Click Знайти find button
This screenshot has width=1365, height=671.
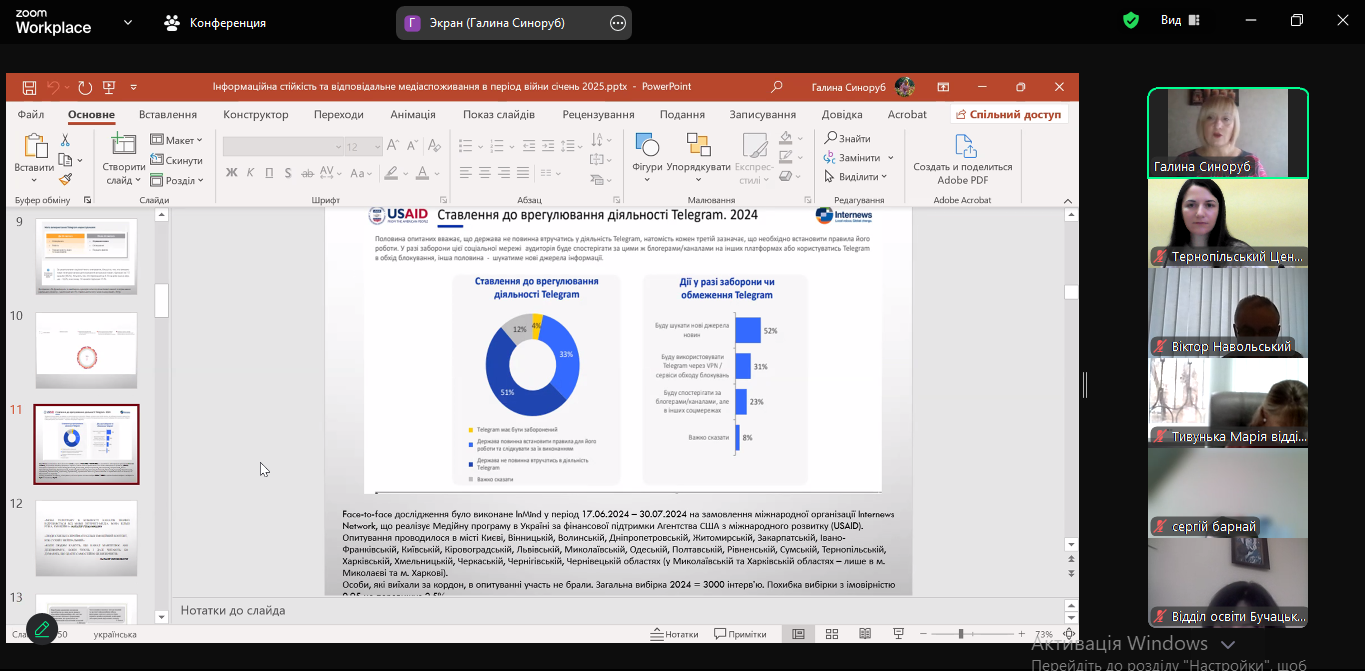click(848, 138)
